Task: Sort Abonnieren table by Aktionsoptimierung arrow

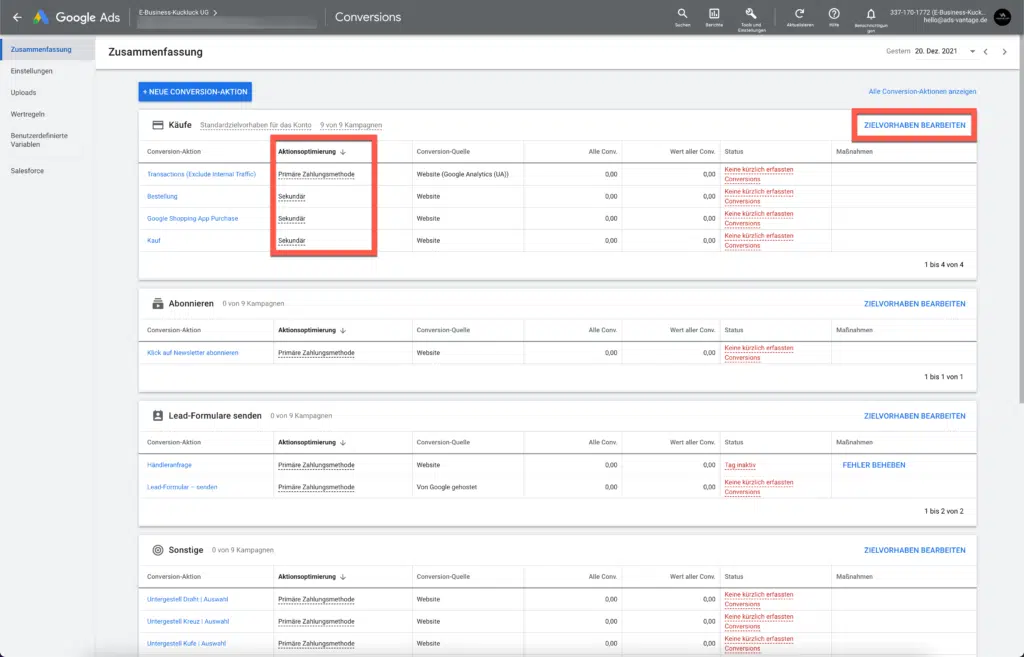Action: tap(343, 330)
